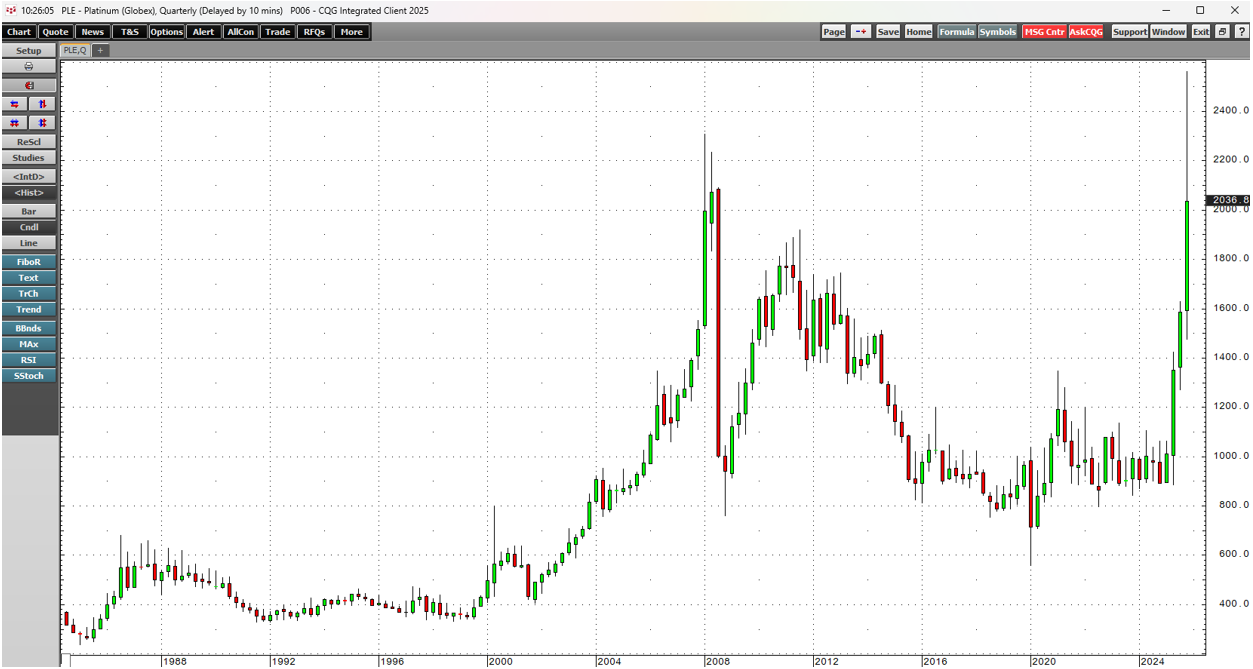Expand the Setup menu
The width and height of the screenshot is (1253, 669).
click(29, 50)
